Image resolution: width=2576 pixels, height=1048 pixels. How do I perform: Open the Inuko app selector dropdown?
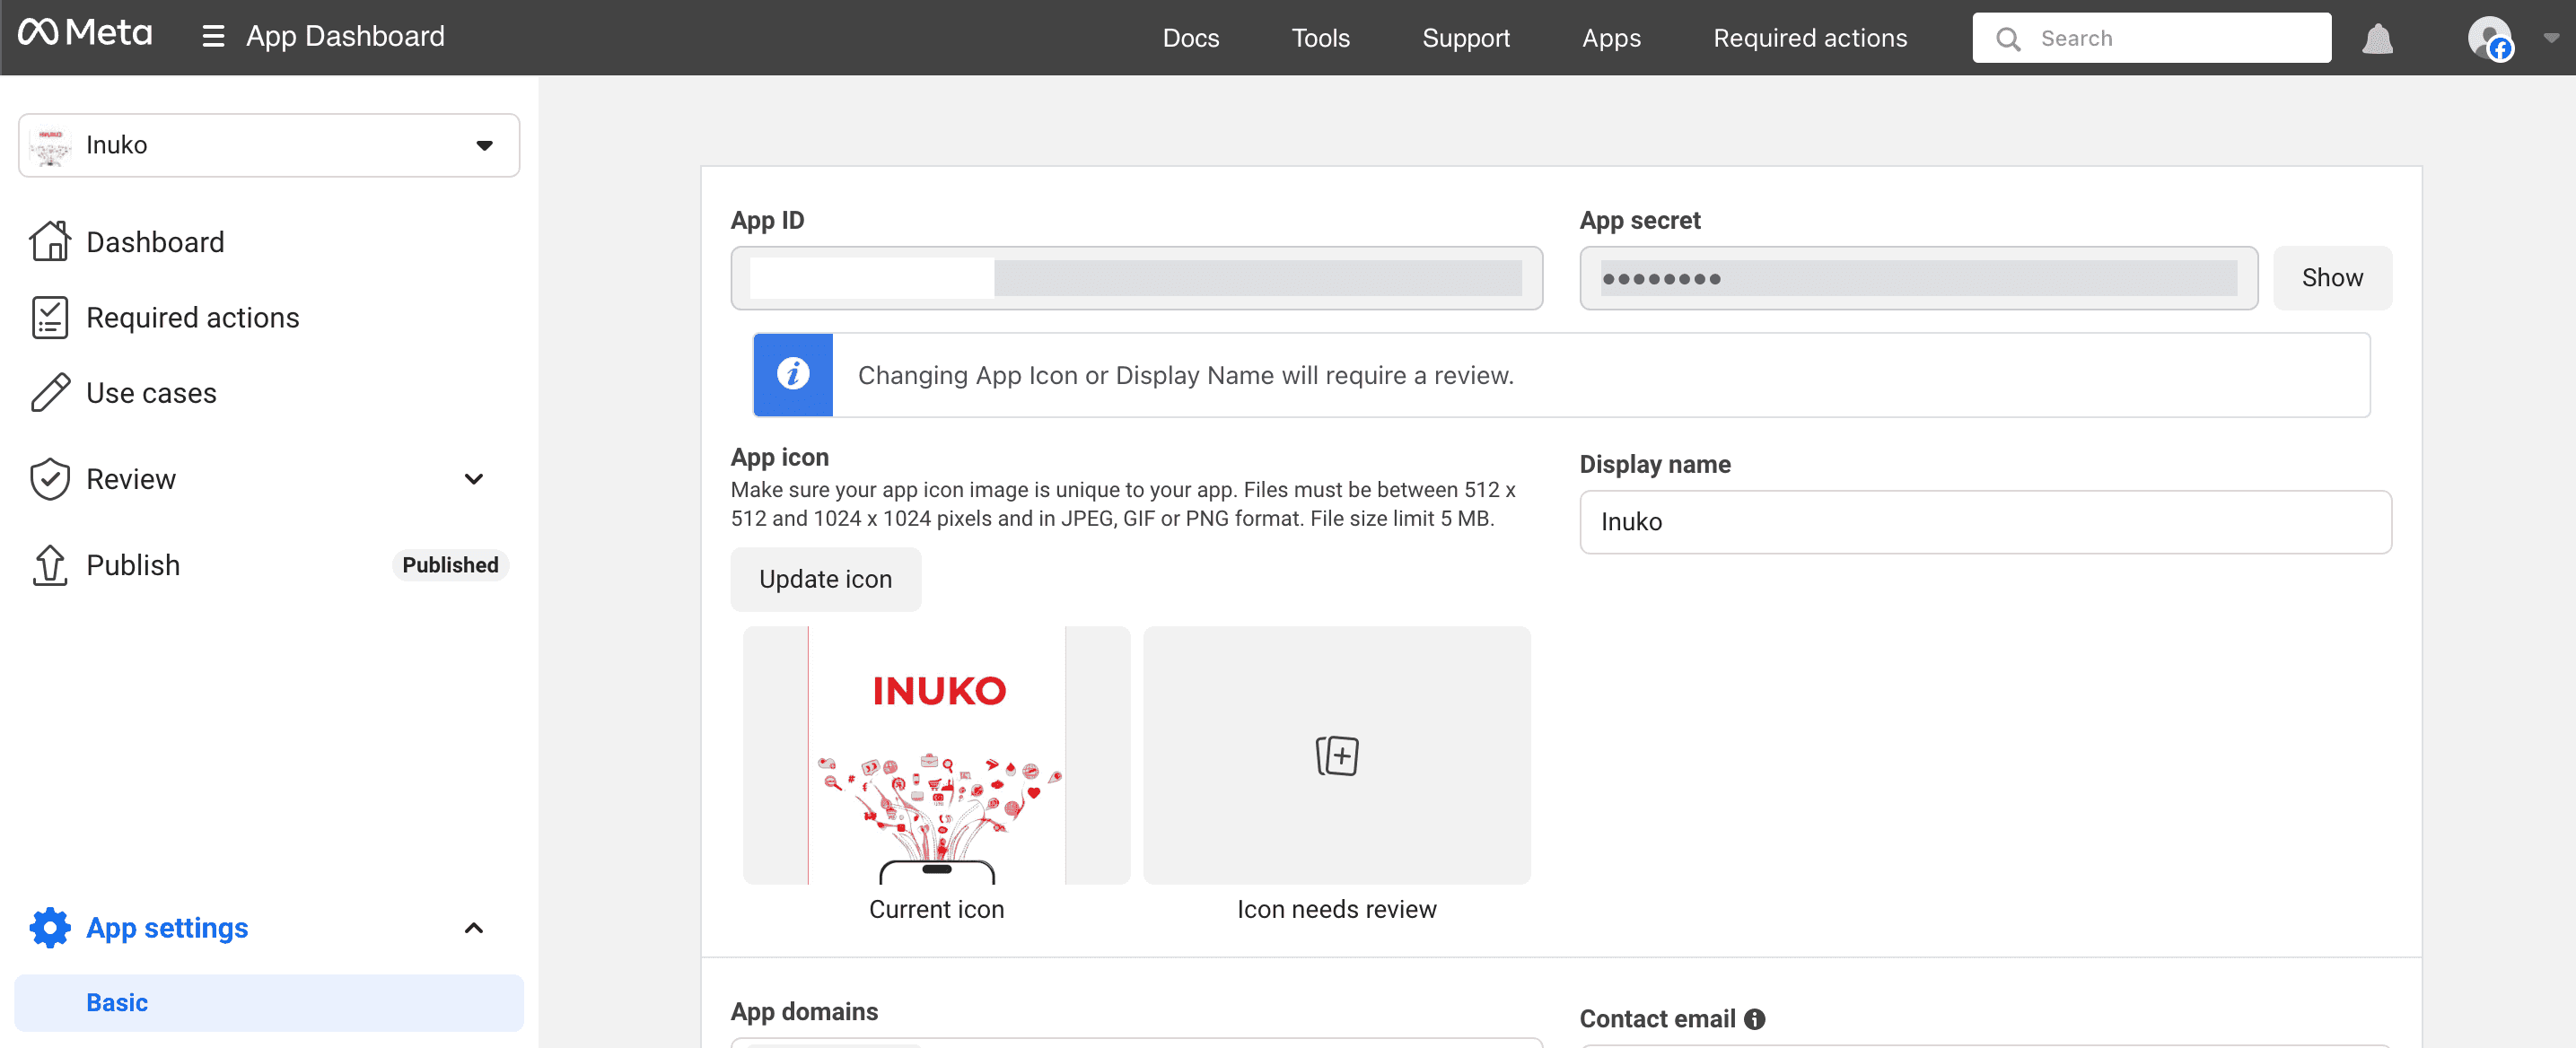click(269, 145)
